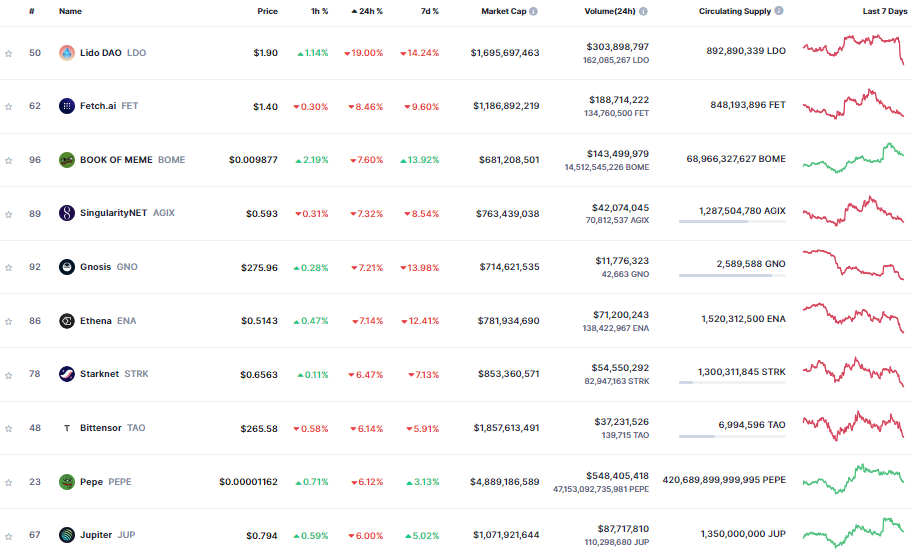
Task: Sort by Circulating Supply column header
Action: 735,11
